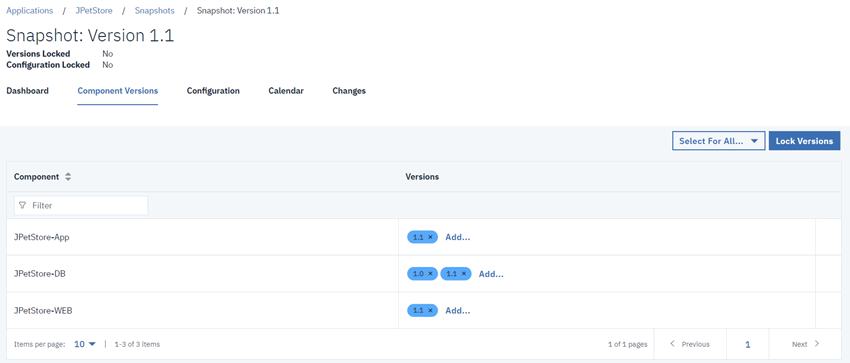Screen dimensions: 850x363
Task: Add a version to JPetStore-App
Action: tap(458, 237)
